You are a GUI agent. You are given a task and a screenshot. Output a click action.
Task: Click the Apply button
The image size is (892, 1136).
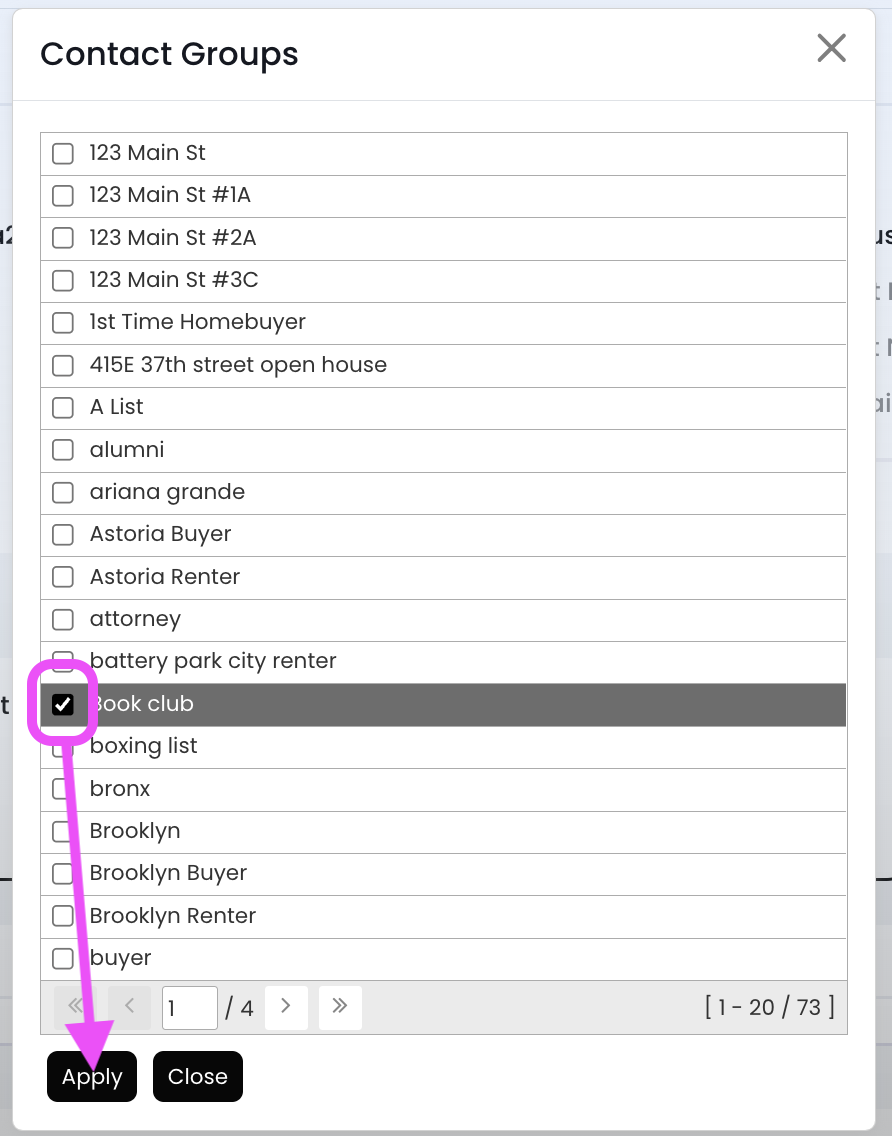tap(92, 1077)
